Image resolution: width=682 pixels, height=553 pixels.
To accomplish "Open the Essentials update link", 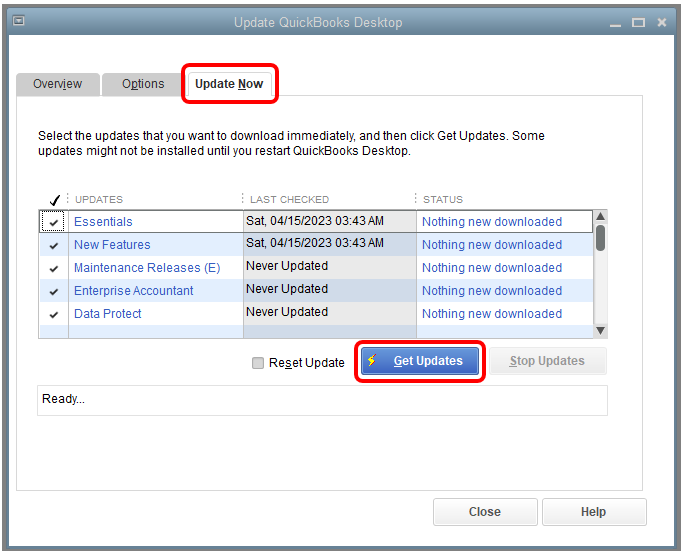I will click(x=103, y=222).
